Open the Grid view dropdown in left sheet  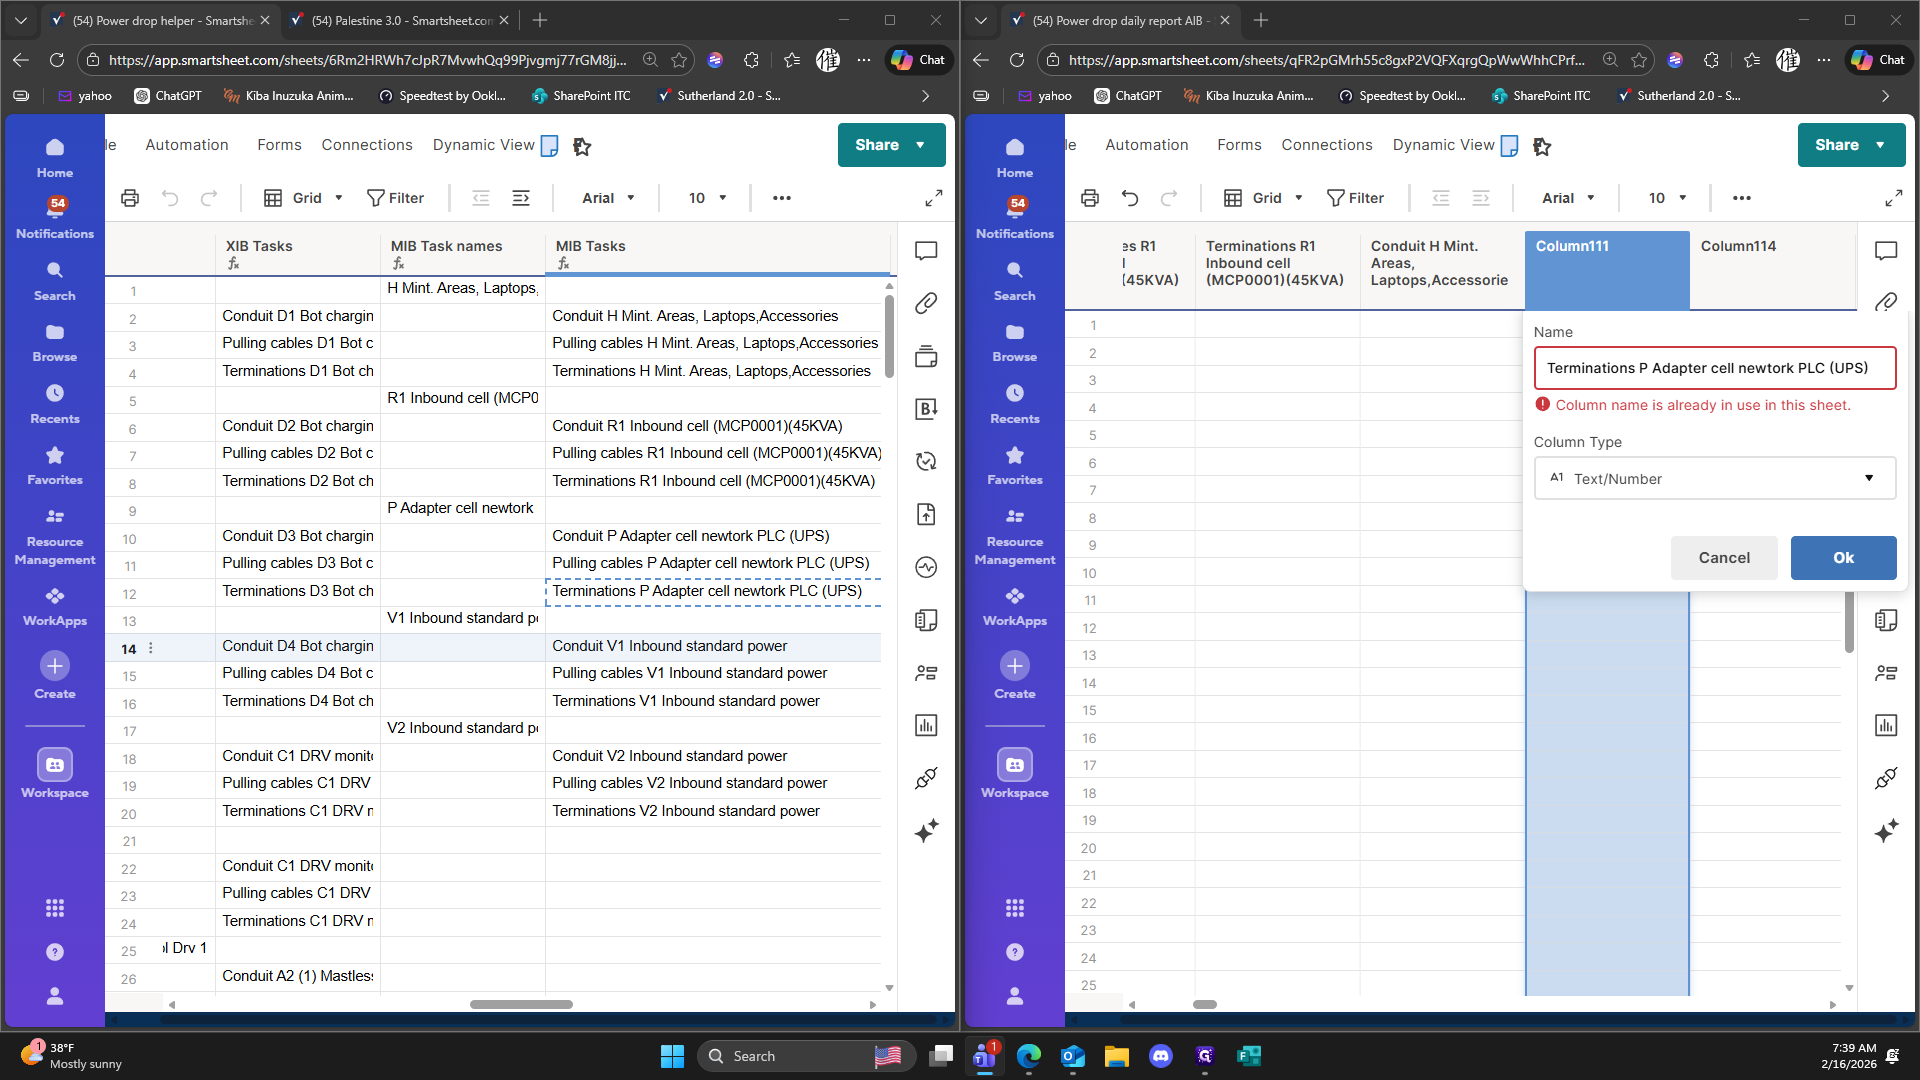coord(304,198)
